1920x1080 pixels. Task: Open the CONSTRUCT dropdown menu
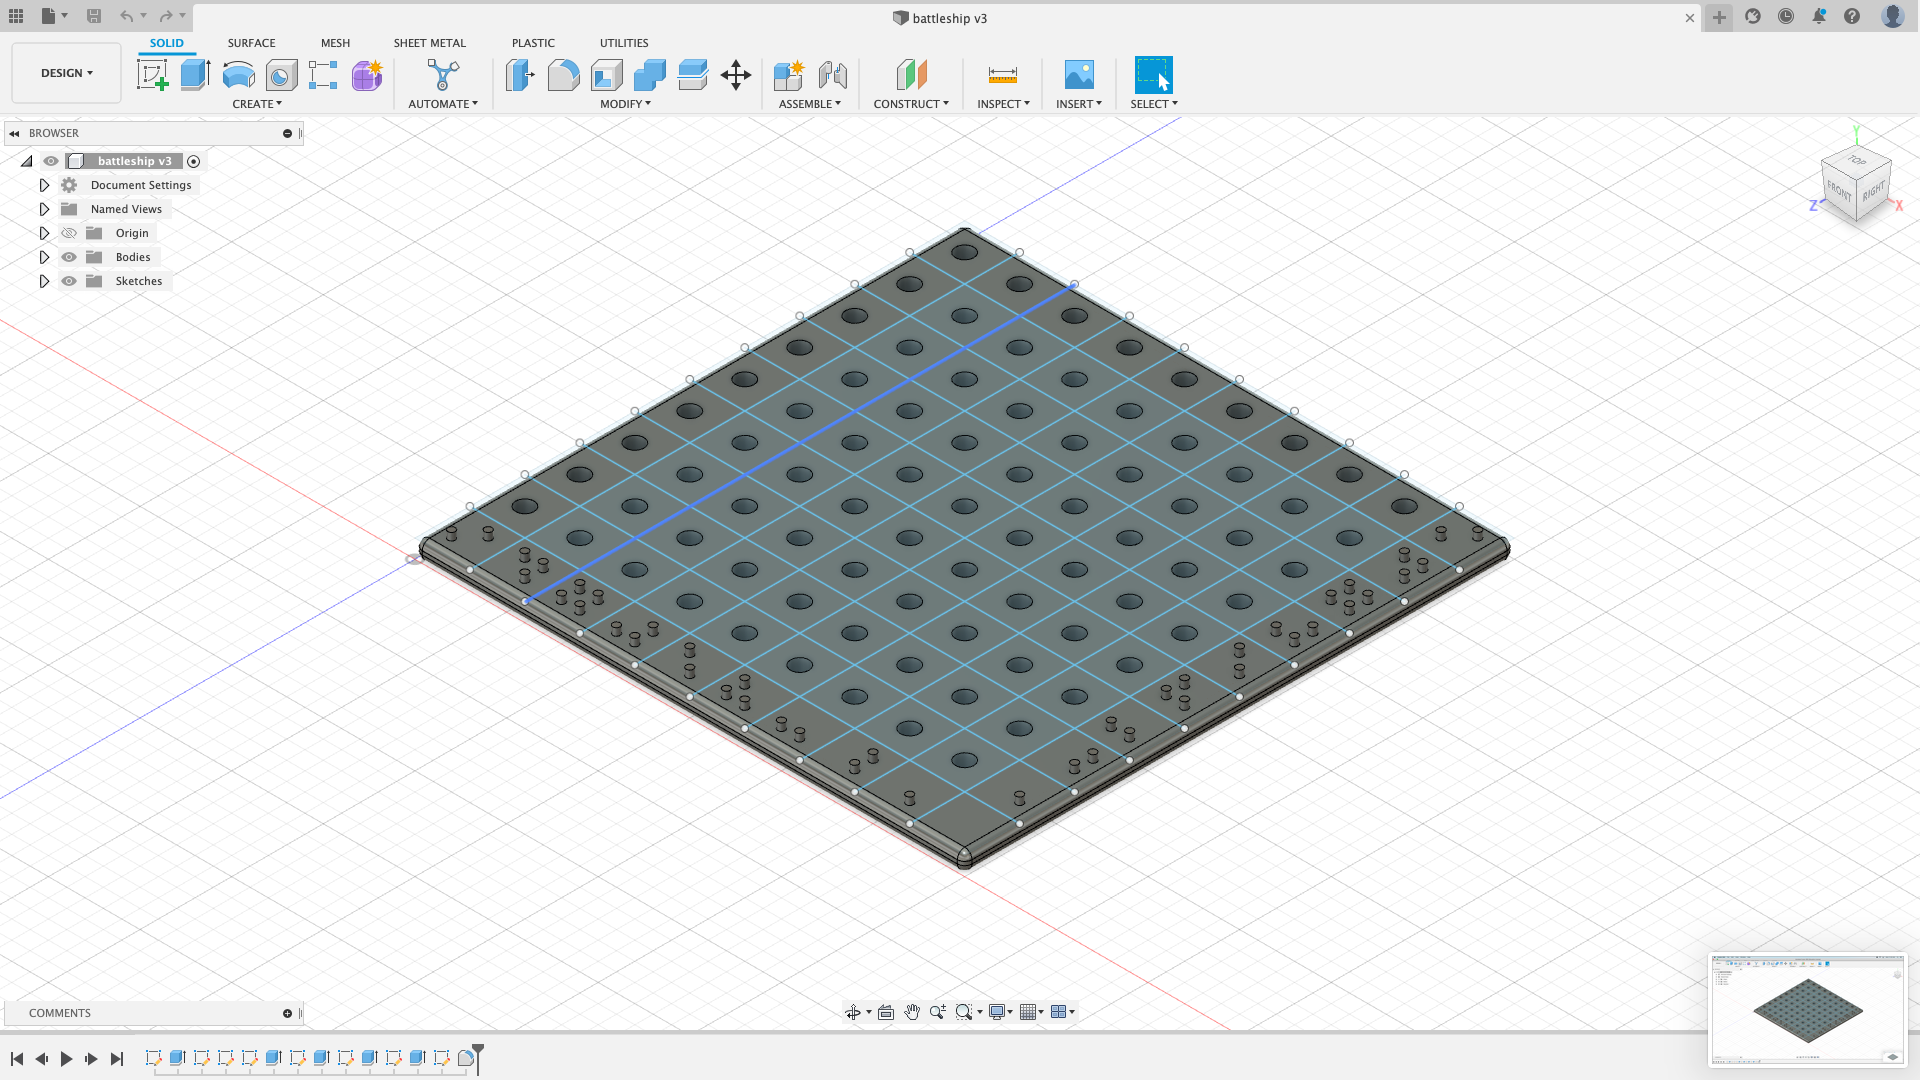[x=911, y=104]
